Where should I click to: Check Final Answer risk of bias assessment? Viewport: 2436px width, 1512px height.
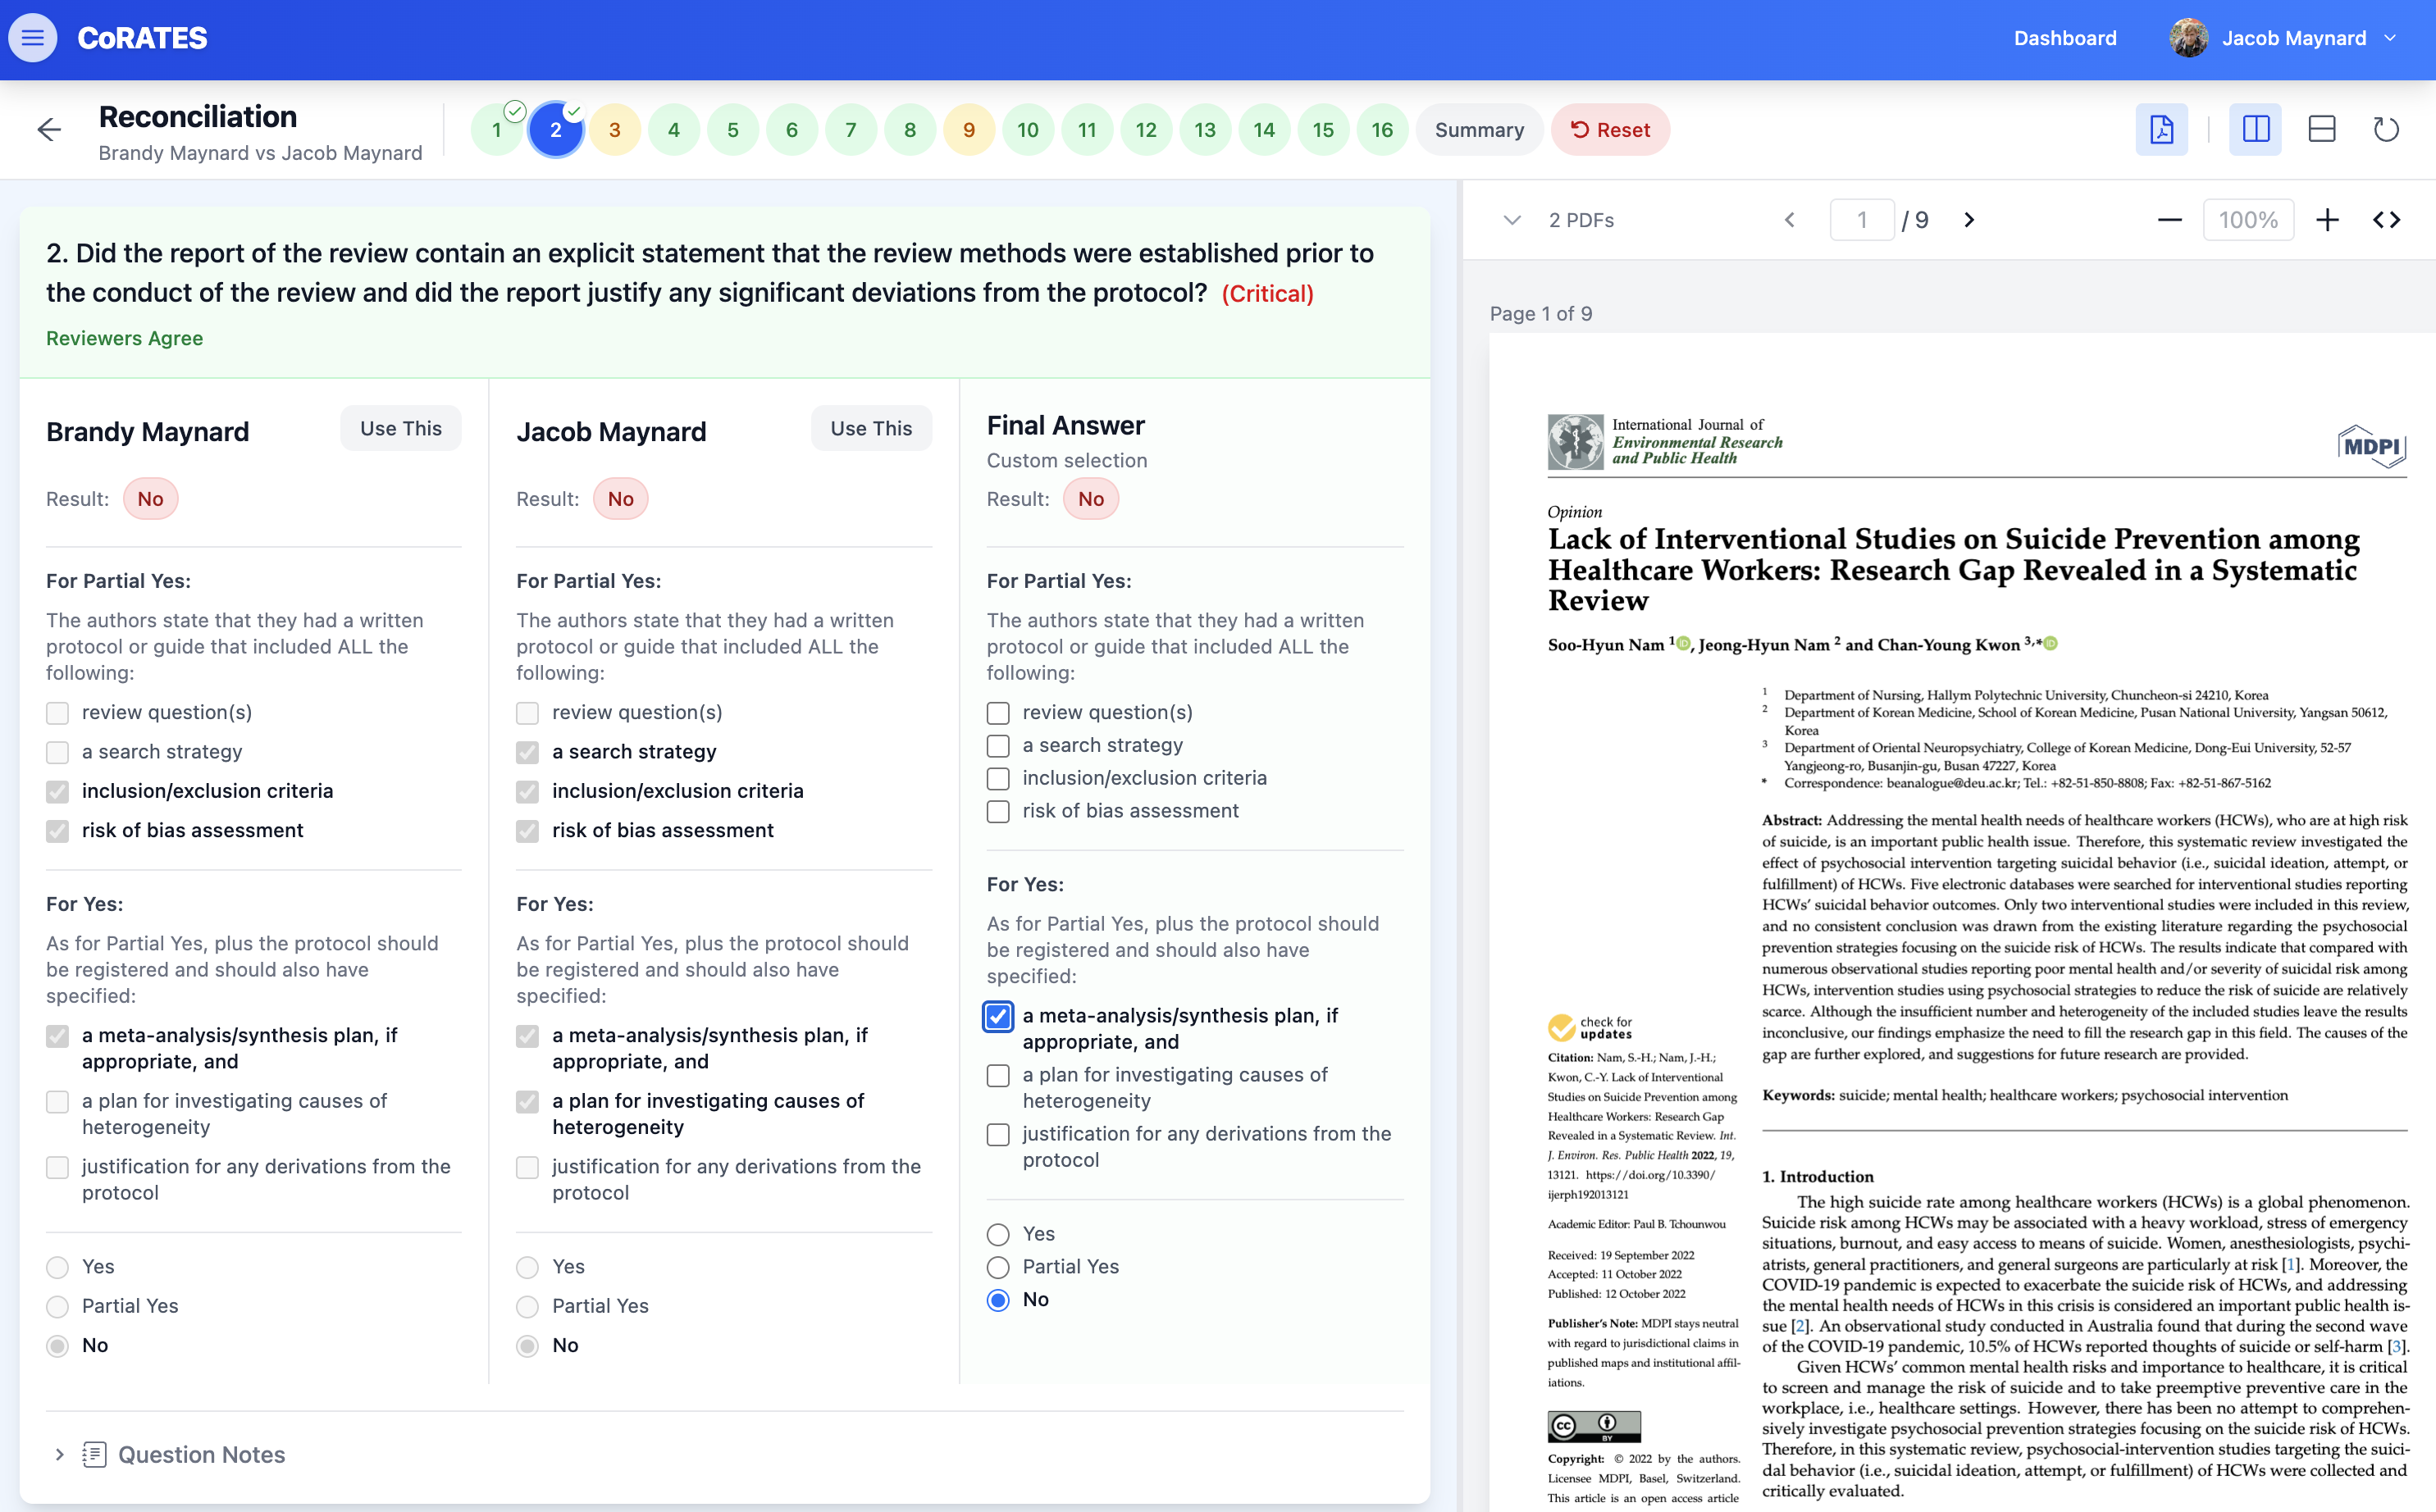(x=998, y=812)
